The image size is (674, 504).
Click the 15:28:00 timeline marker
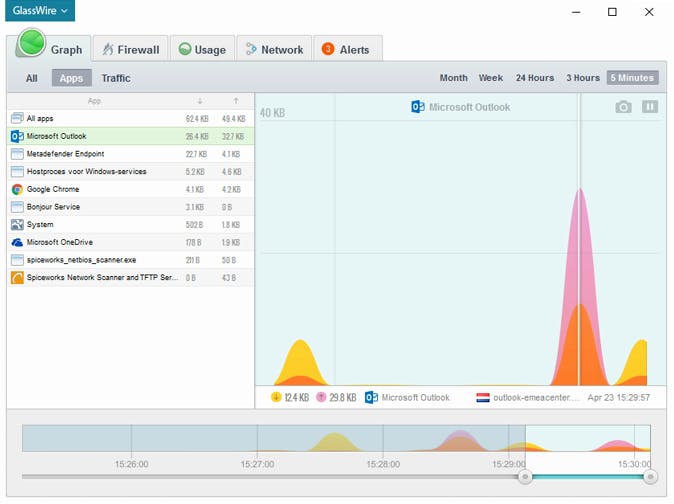pyautogui.click(x=383, y=464)
